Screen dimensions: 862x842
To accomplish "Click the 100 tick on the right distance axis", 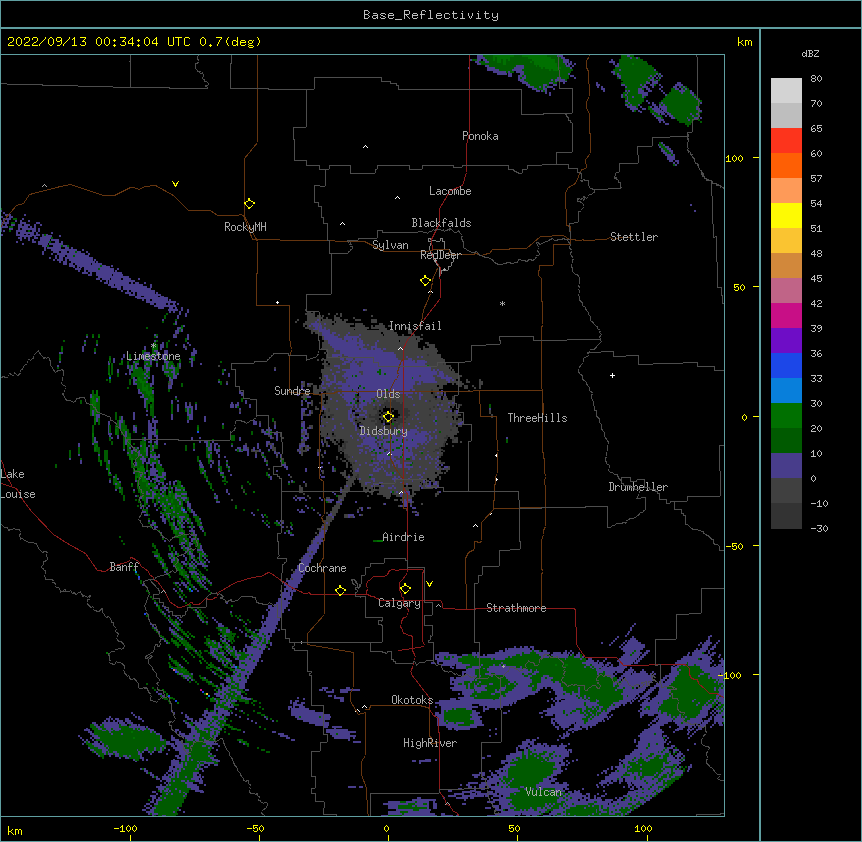I will point(734,158).
